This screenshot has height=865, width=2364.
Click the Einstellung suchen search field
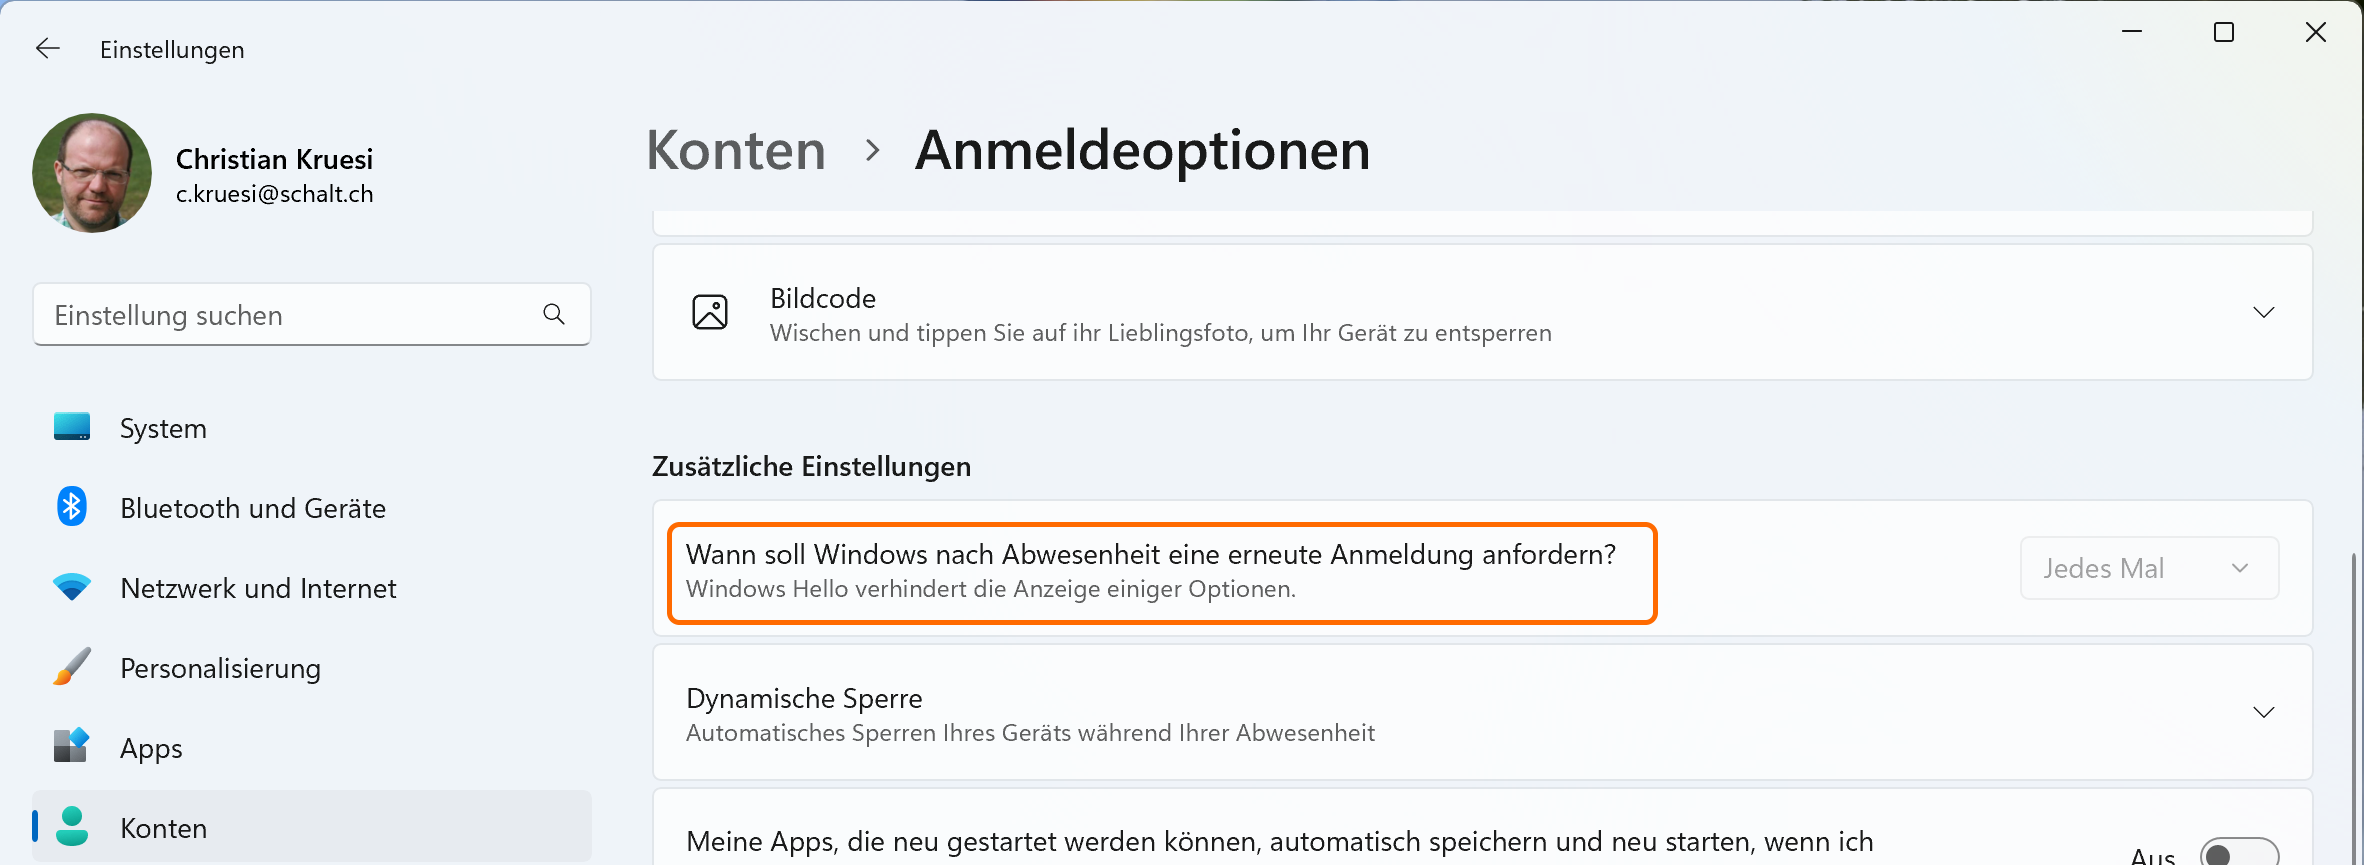[x=290, y=315]
